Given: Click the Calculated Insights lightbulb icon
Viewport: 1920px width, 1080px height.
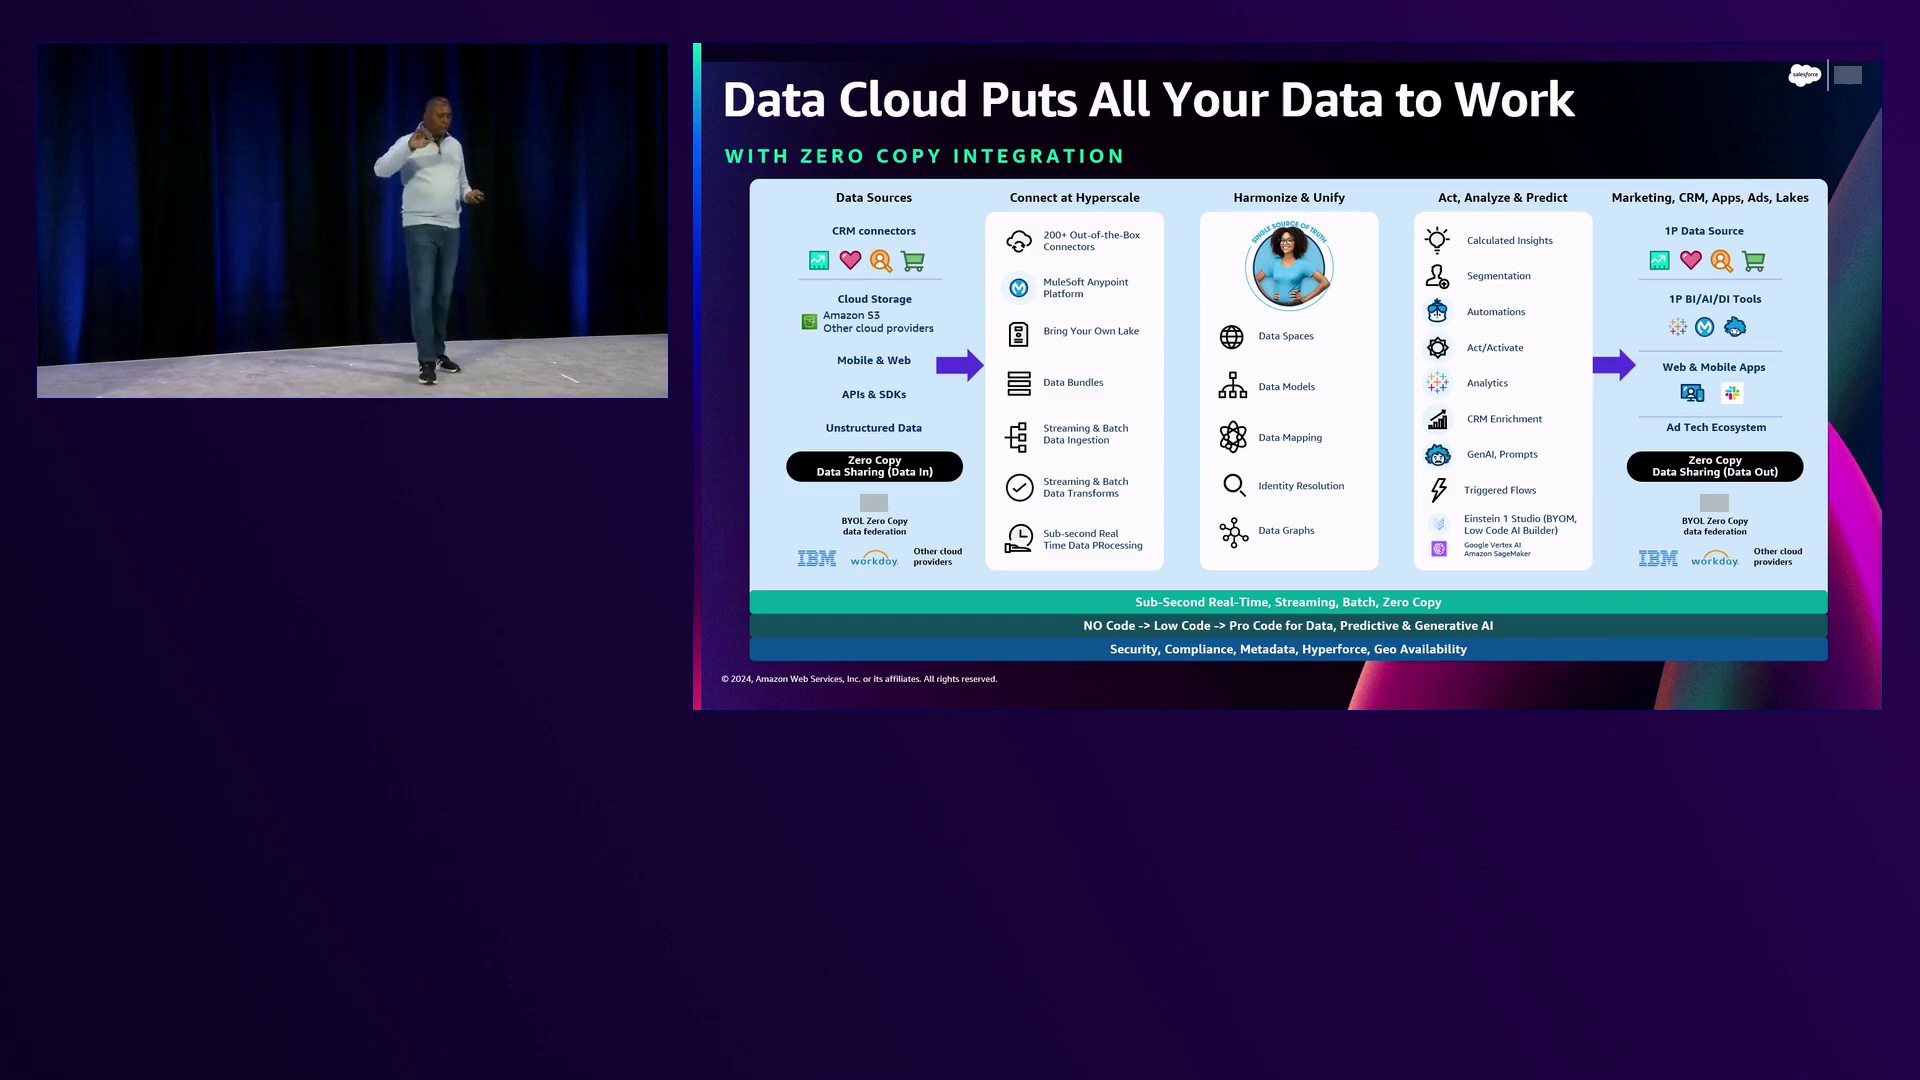Looking at the screenshot, I should (x=1437, y=240).
